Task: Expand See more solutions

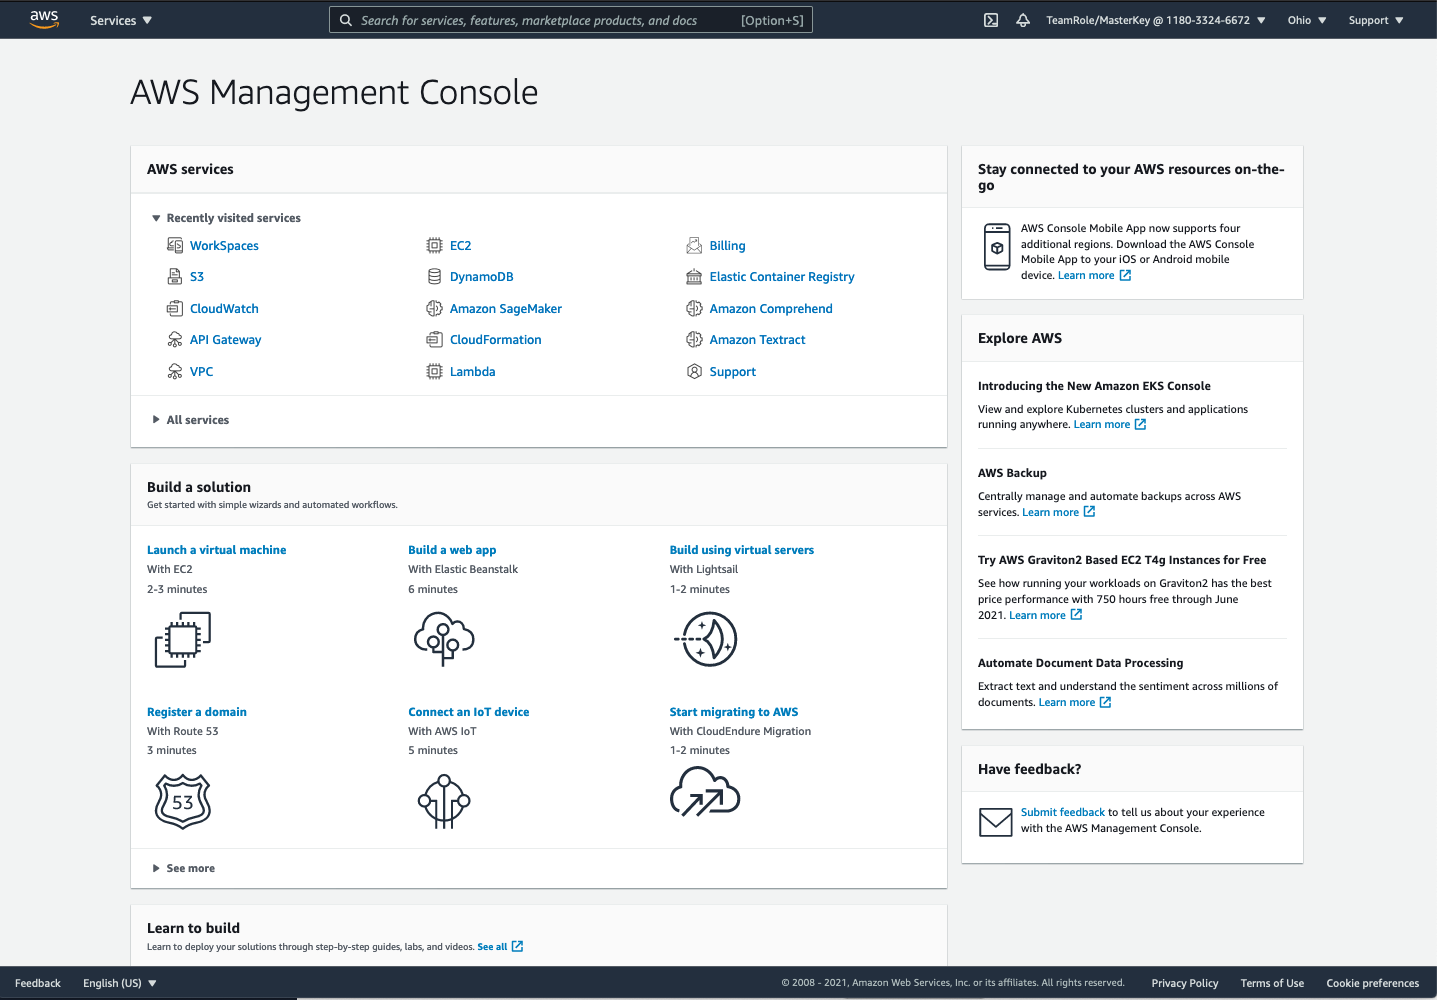Action: click(x=156, y=868)
